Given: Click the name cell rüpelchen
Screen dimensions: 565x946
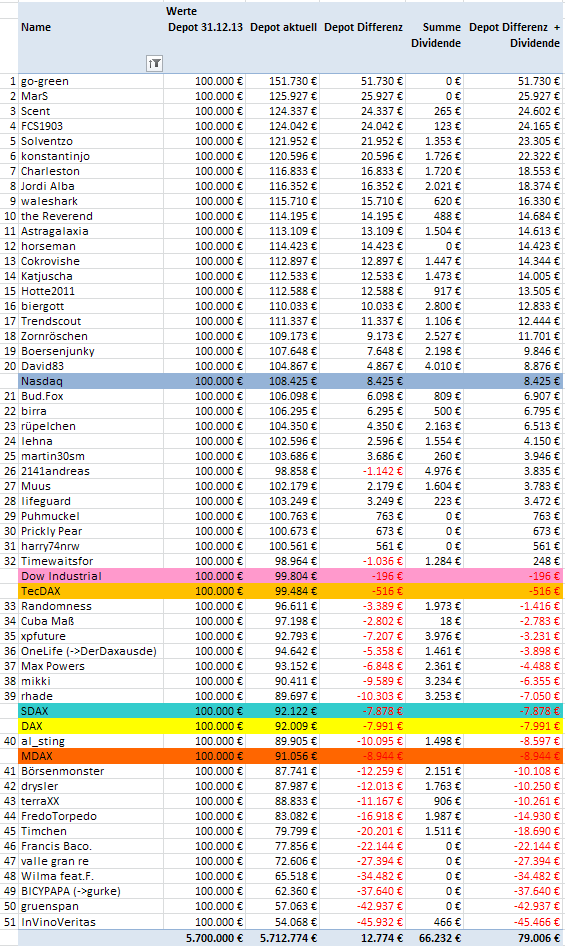Looking at the screenshot, I should (48, 426).
